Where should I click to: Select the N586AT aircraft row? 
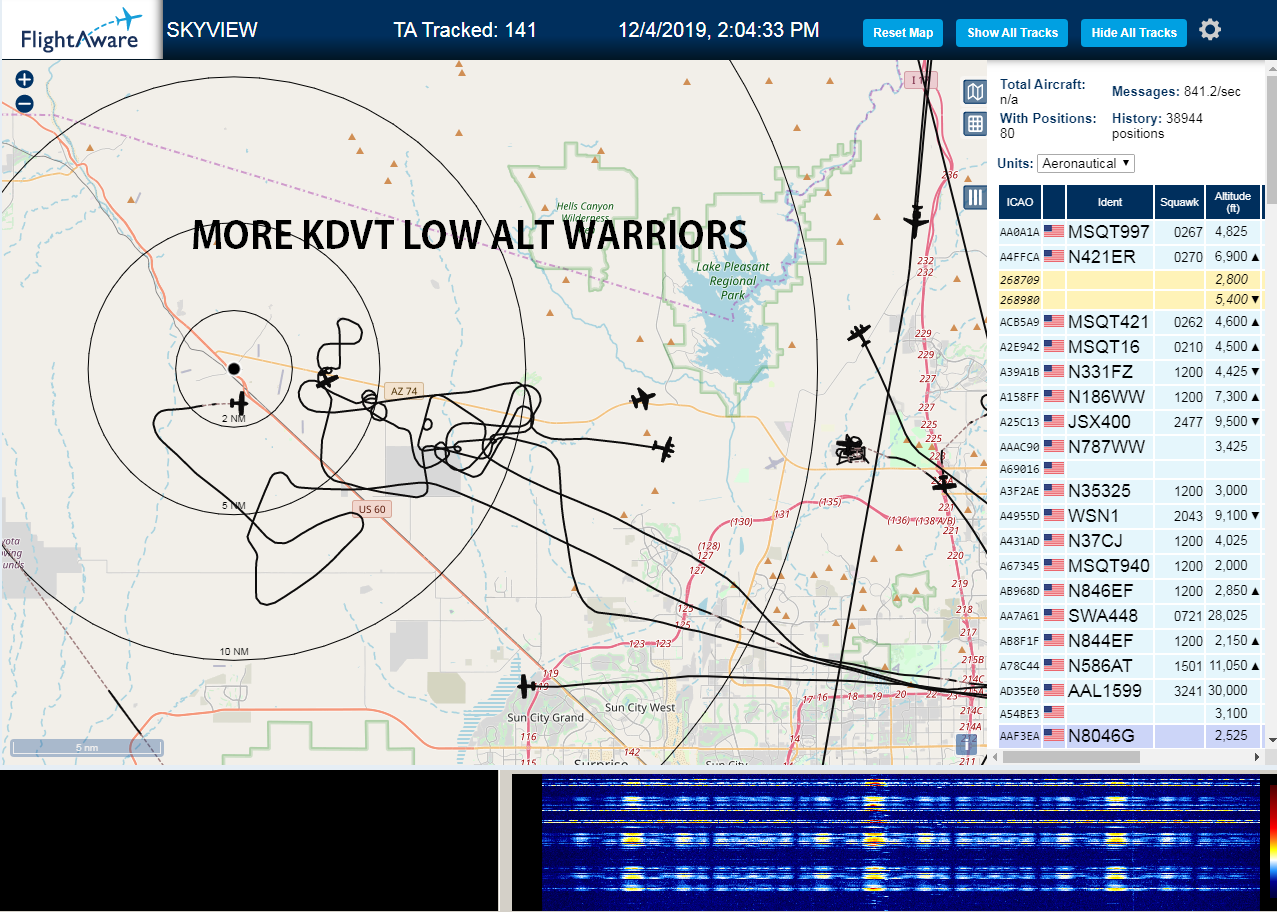coord(1131,665)
